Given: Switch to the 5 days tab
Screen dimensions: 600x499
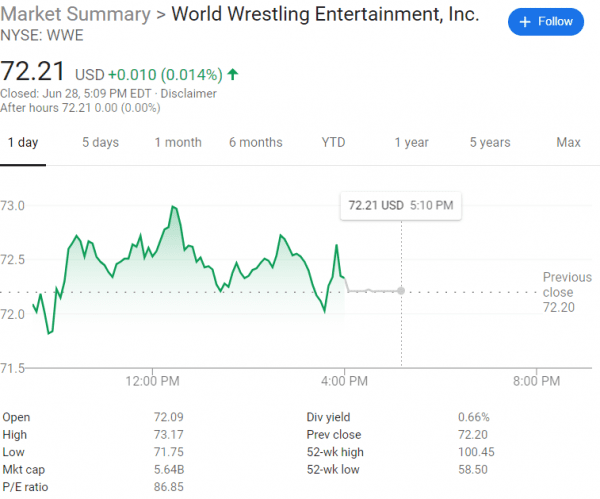Looking at the screenshot, I should point(100,143).
